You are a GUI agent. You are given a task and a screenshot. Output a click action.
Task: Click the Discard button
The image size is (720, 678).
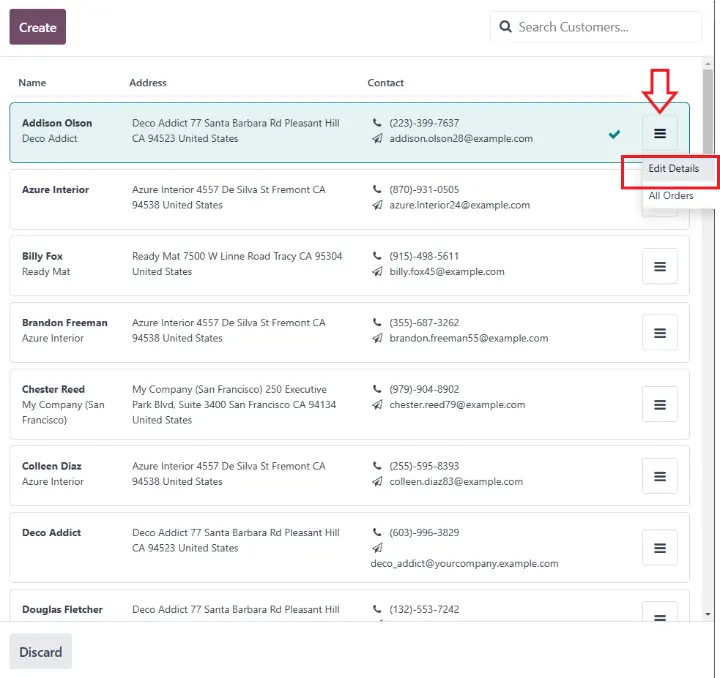(x=41, y=652)
